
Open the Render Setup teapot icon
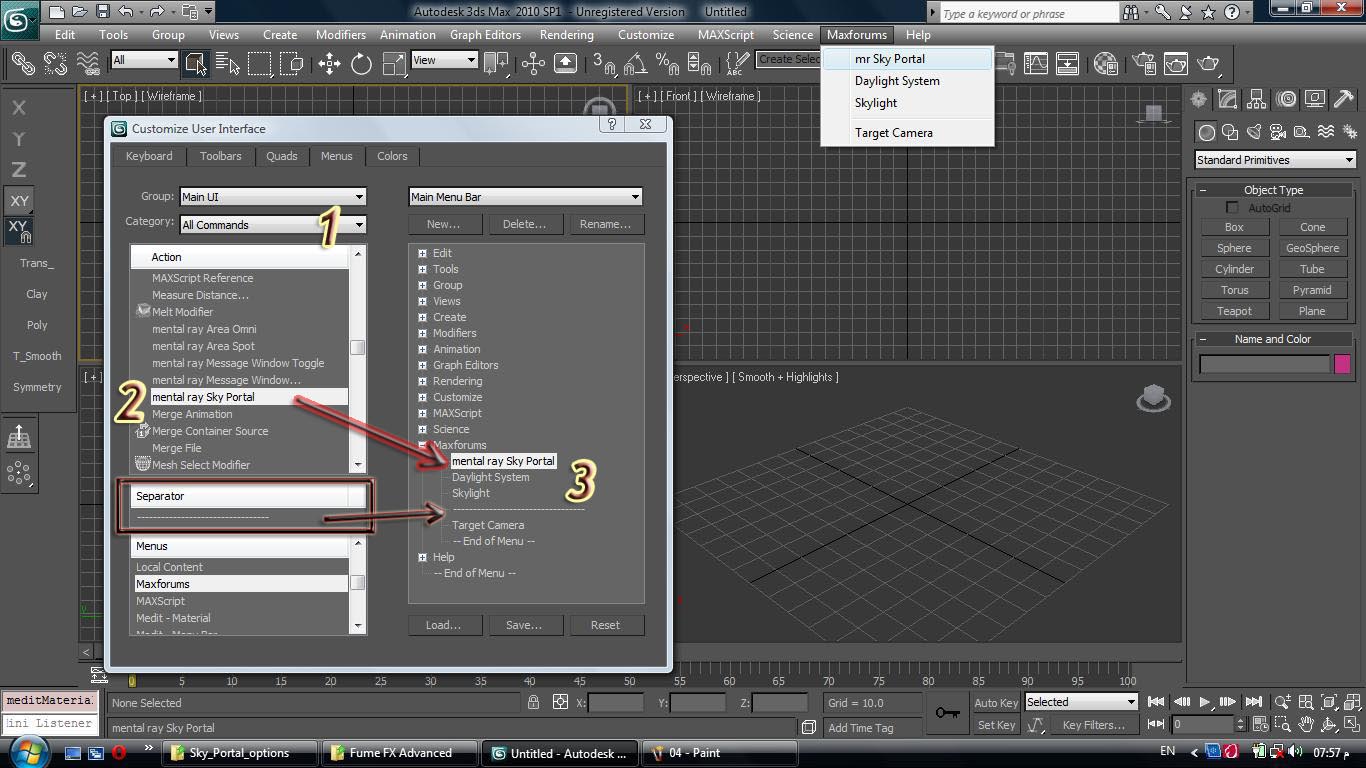coord(1142,63)
